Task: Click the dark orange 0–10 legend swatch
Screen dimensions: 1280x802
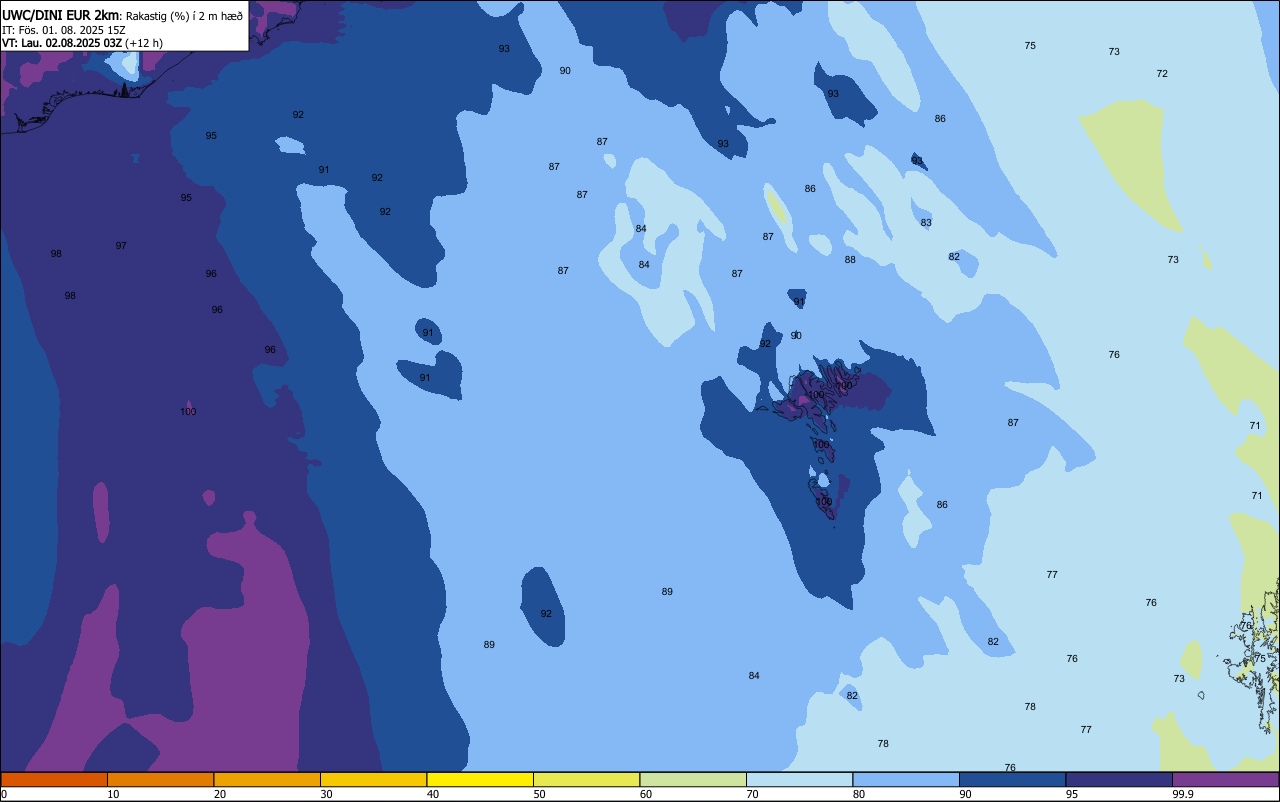Action: pos(54,779)
